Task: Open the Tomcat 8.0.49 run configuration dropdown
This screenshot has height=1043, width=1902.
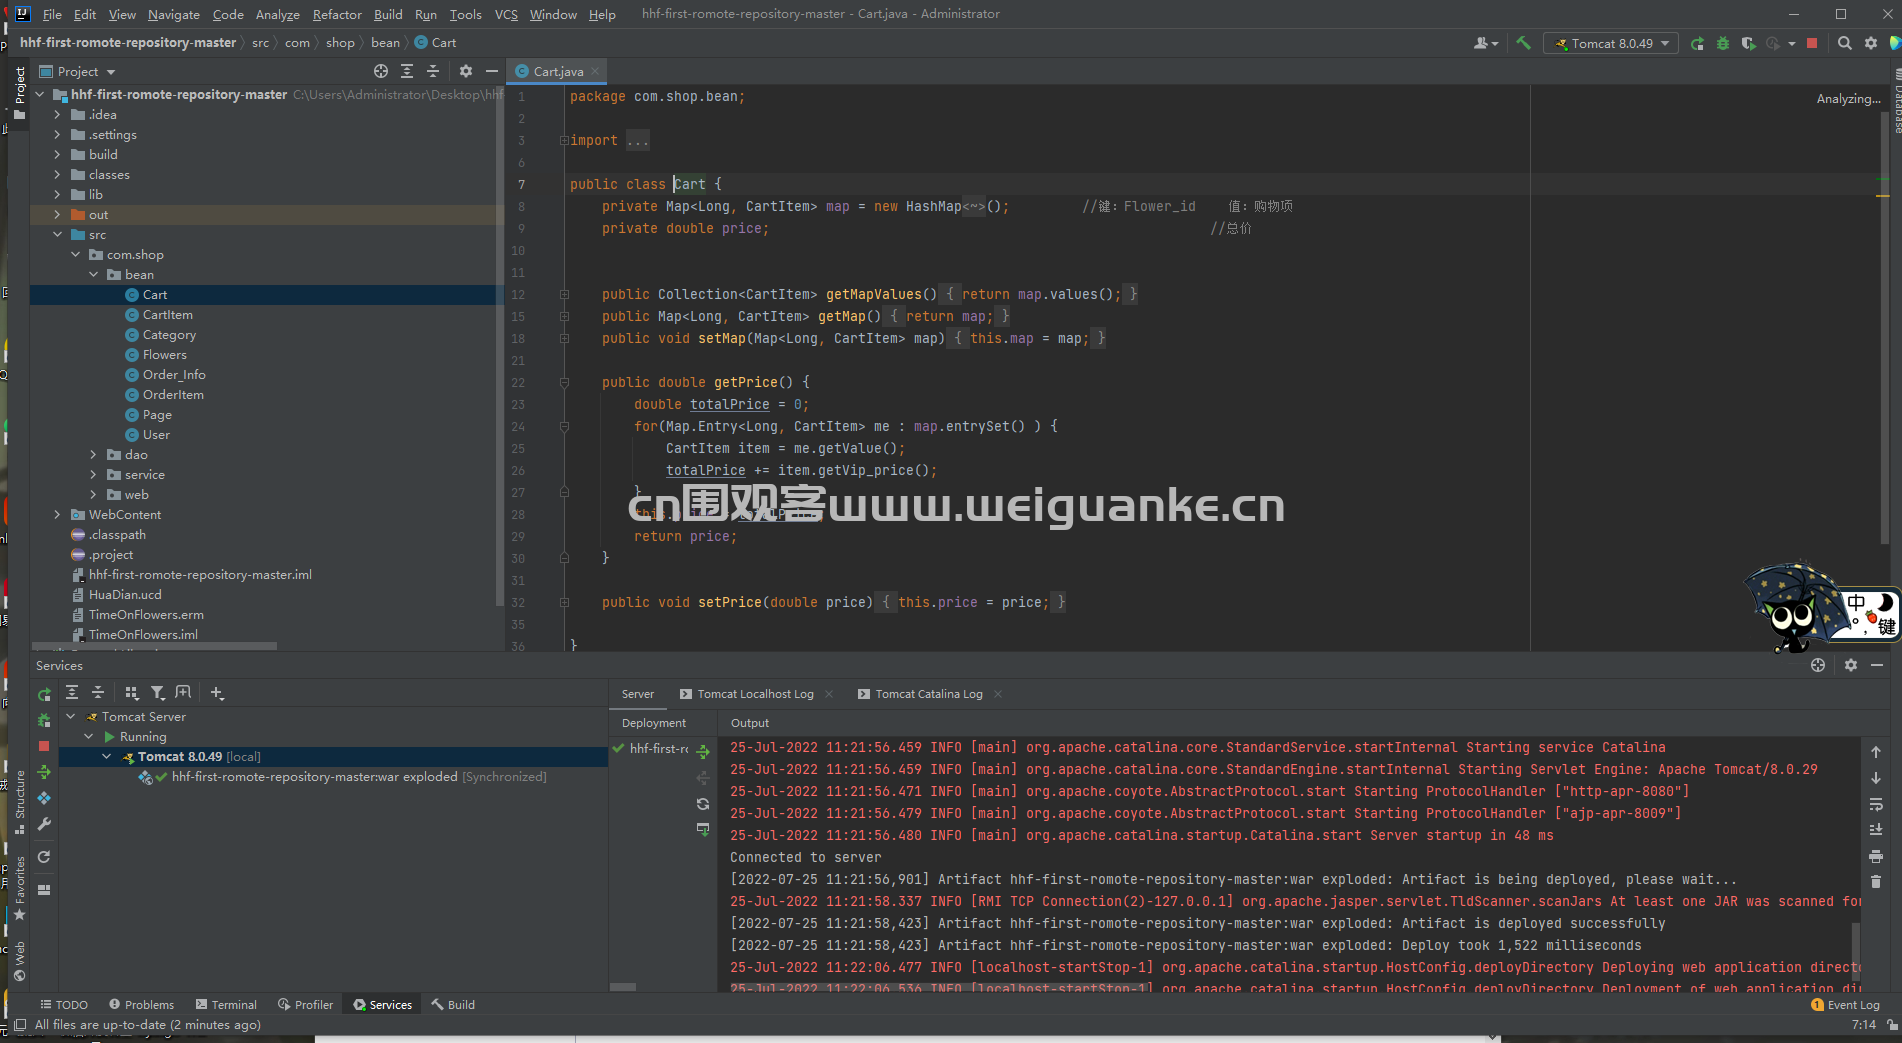Action: tap(1611, 43)
